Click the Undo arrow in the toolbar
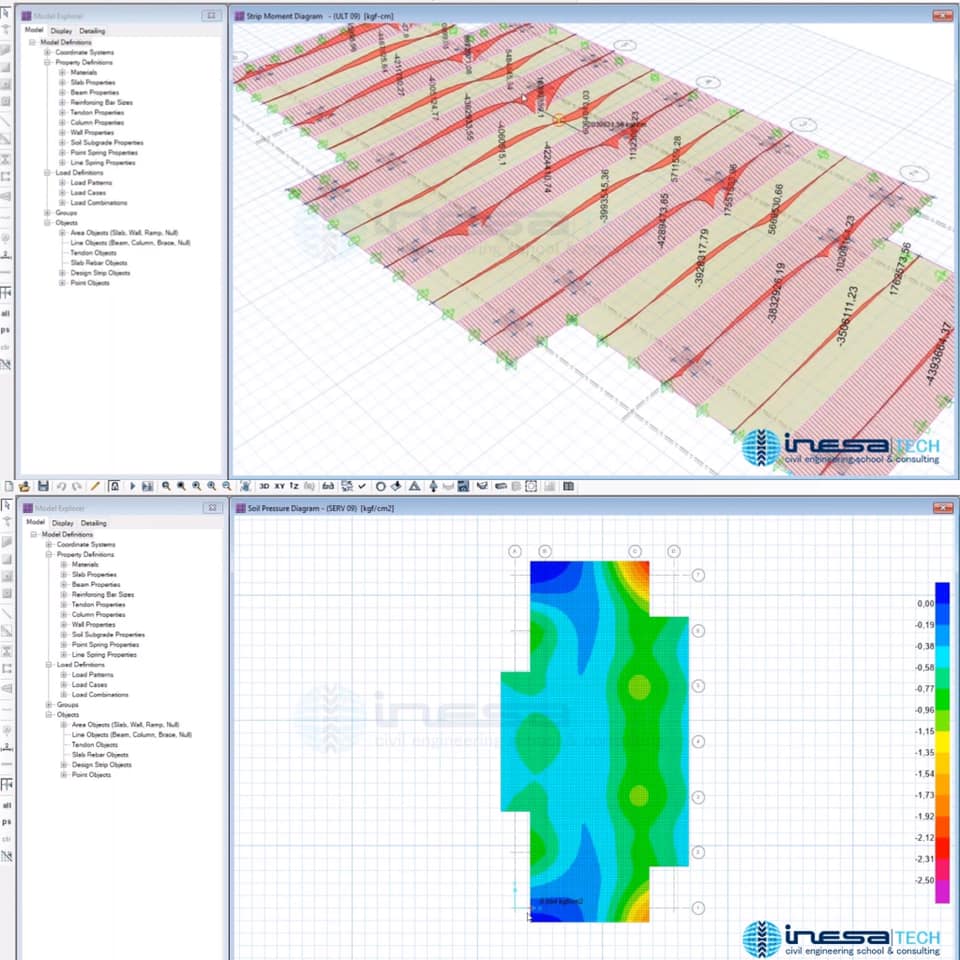Image resolution: width=960 pixels, height=960 pixels. pyautogui.click(x=61, y=486)
